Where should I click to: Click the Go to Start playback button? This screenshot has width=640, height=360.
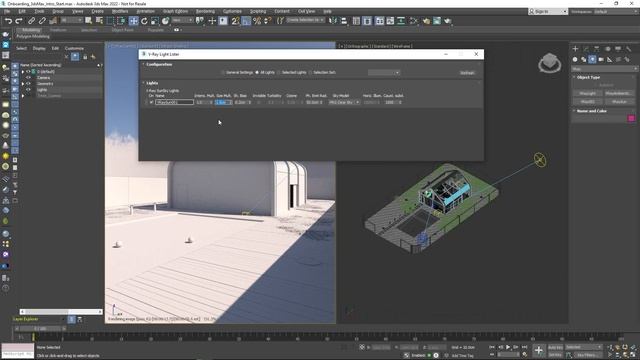coord(492,347)
